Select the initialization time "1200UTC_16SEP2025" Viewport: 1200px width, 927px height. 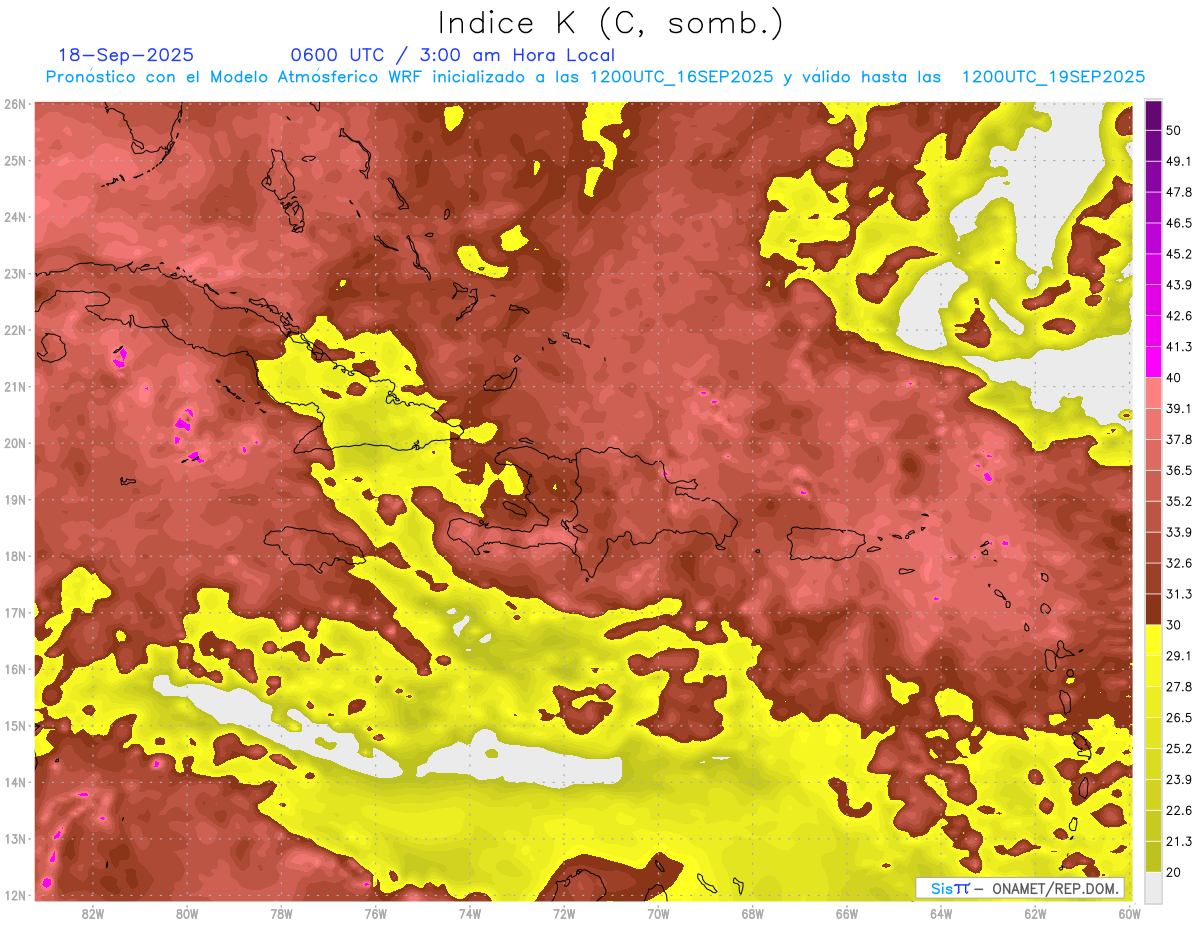683,77
